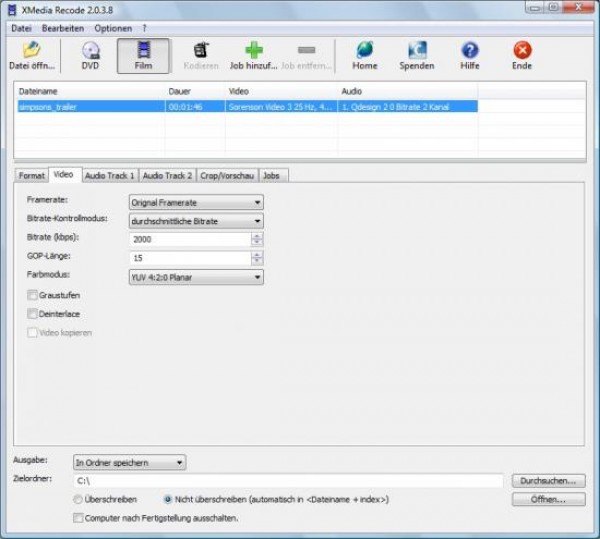Click the Datei öffnen folder icon
Screen dimensions: 600x539
point(31,50)
